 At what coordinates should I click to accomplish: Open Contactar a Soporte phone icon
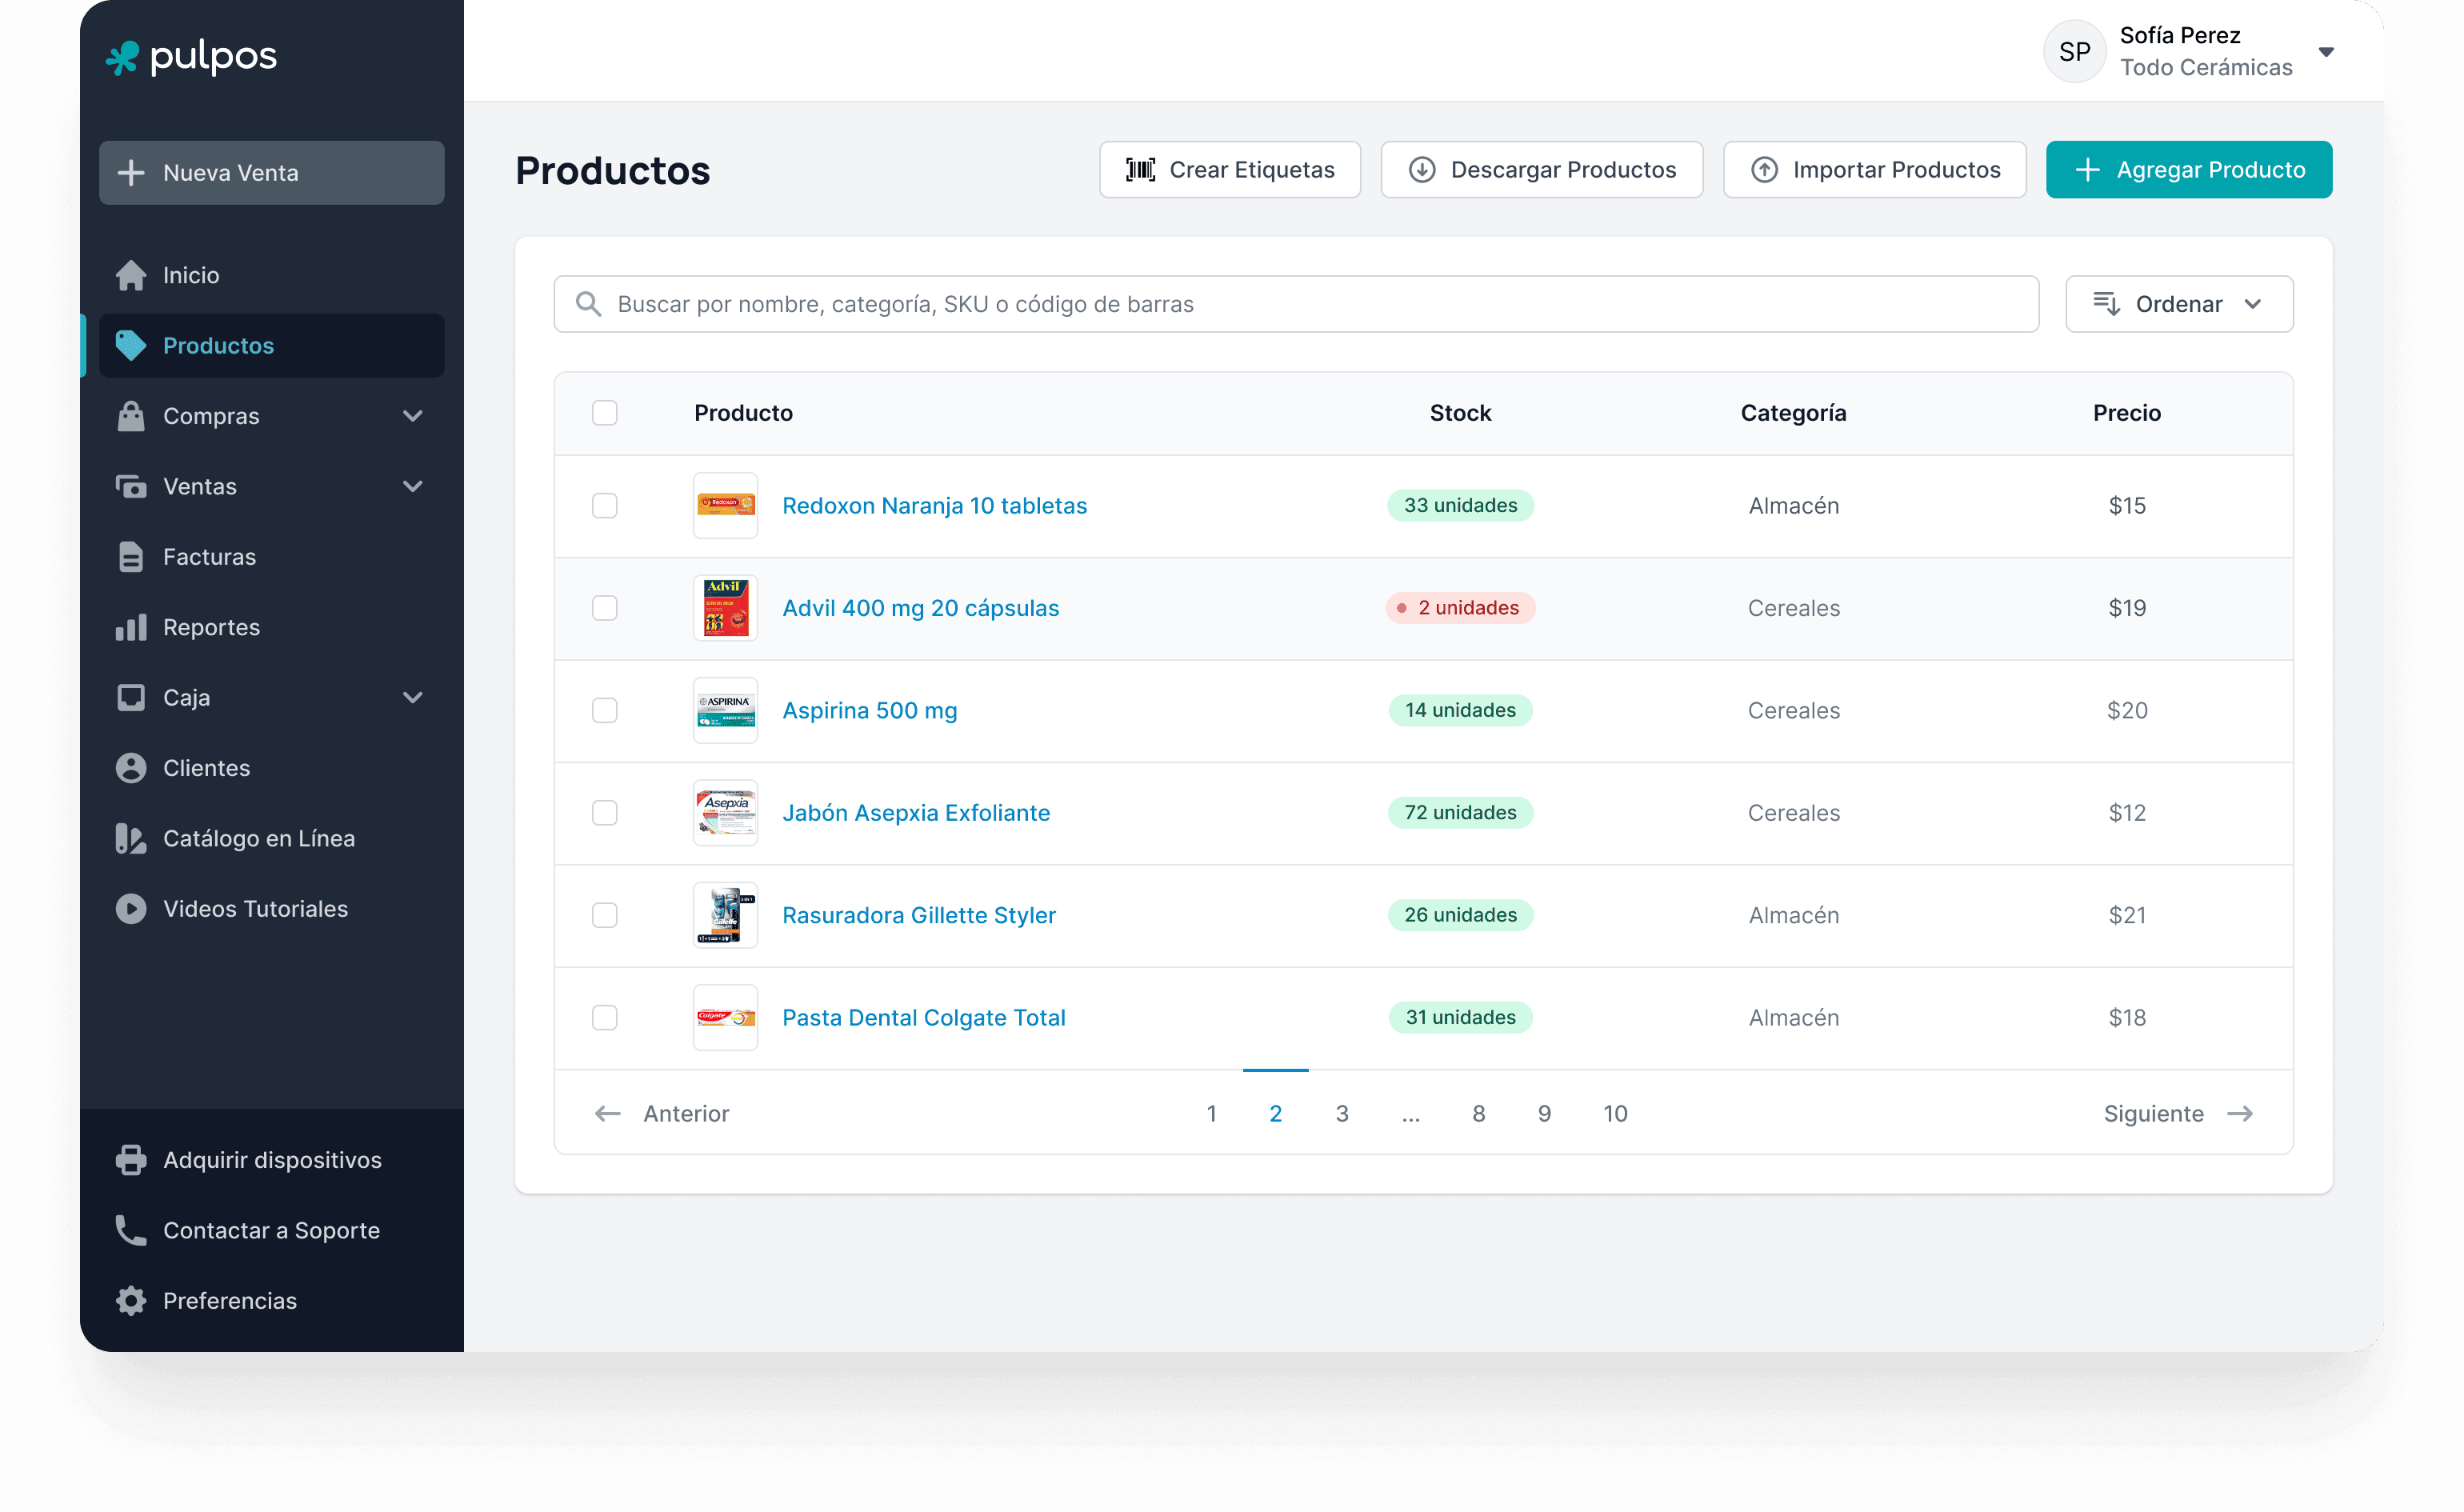pyautogui.click(x=131, y=1230)
